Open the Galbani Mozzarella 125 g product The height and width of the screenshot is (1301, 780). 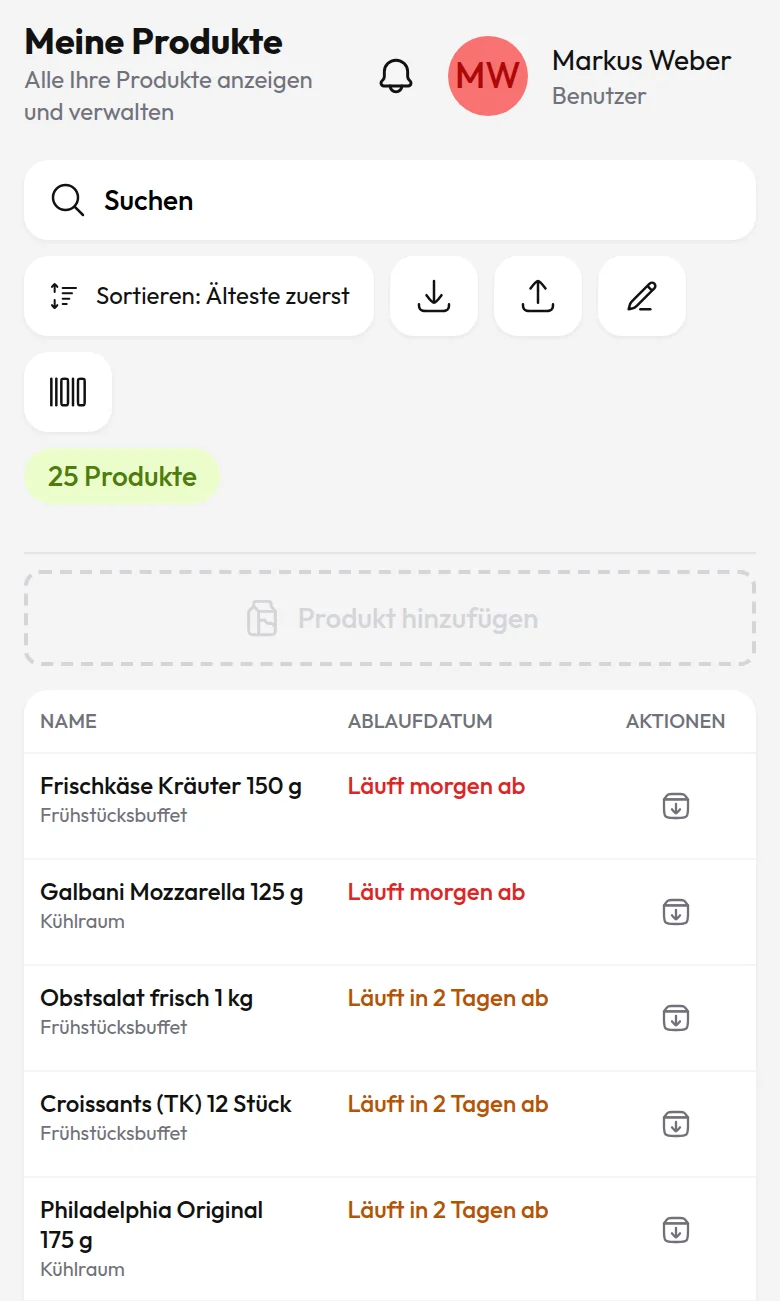(172, 892)
